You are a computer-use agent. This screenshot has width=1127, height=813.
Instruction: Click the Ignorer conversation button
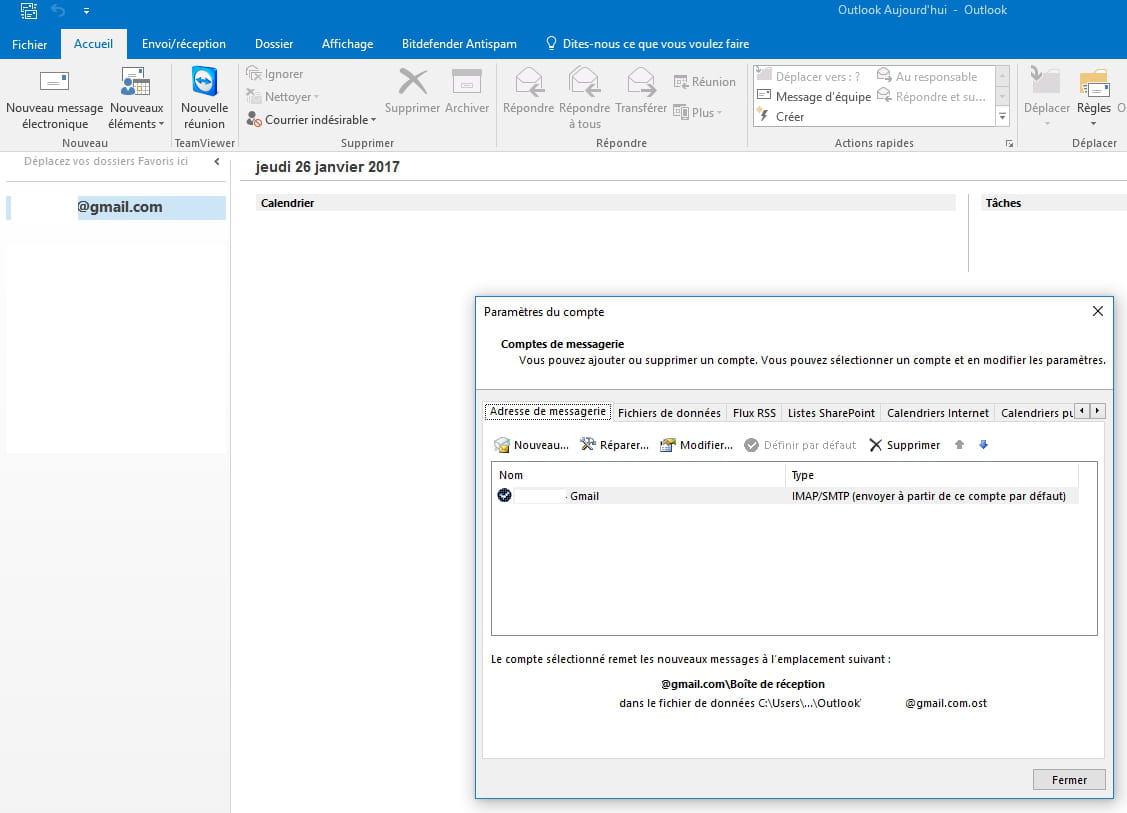coord(275,73)
